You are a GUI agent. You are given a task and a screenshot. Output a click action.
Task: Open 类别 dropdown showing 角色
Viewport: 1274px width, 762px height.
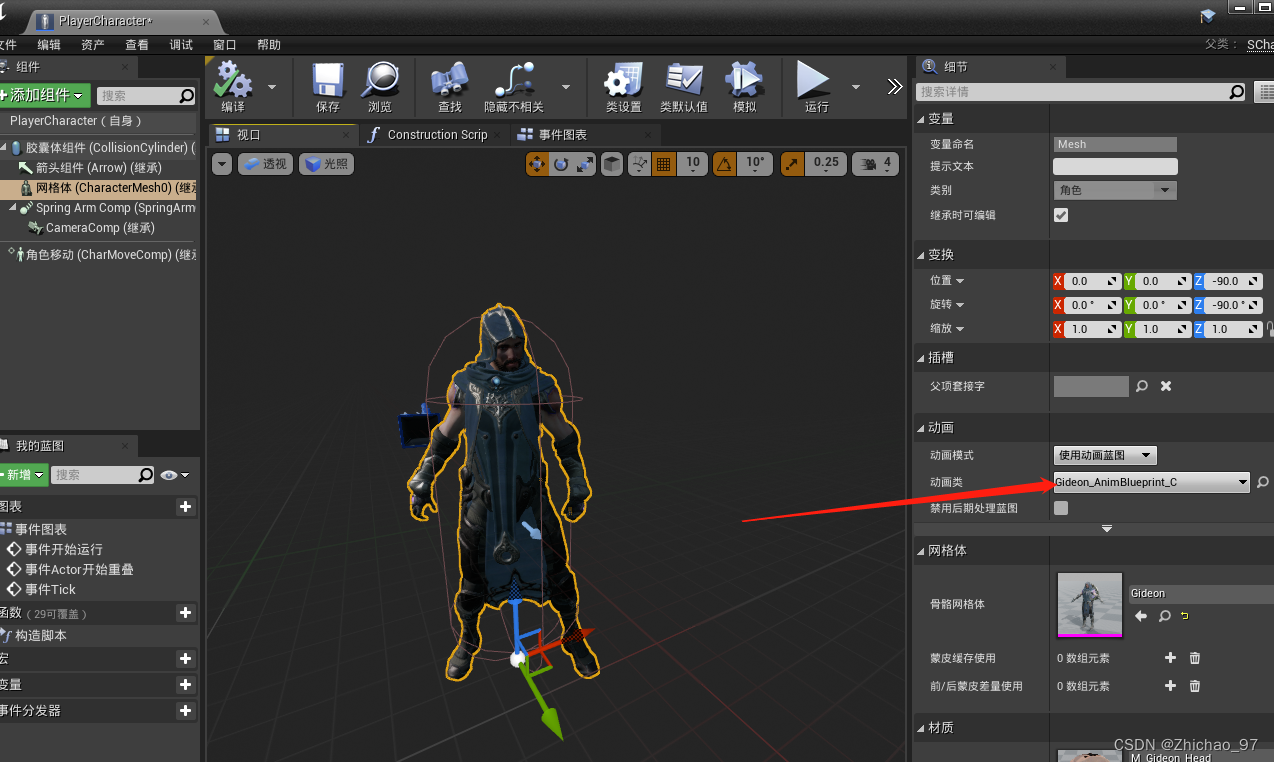[x=1115, y=190]
